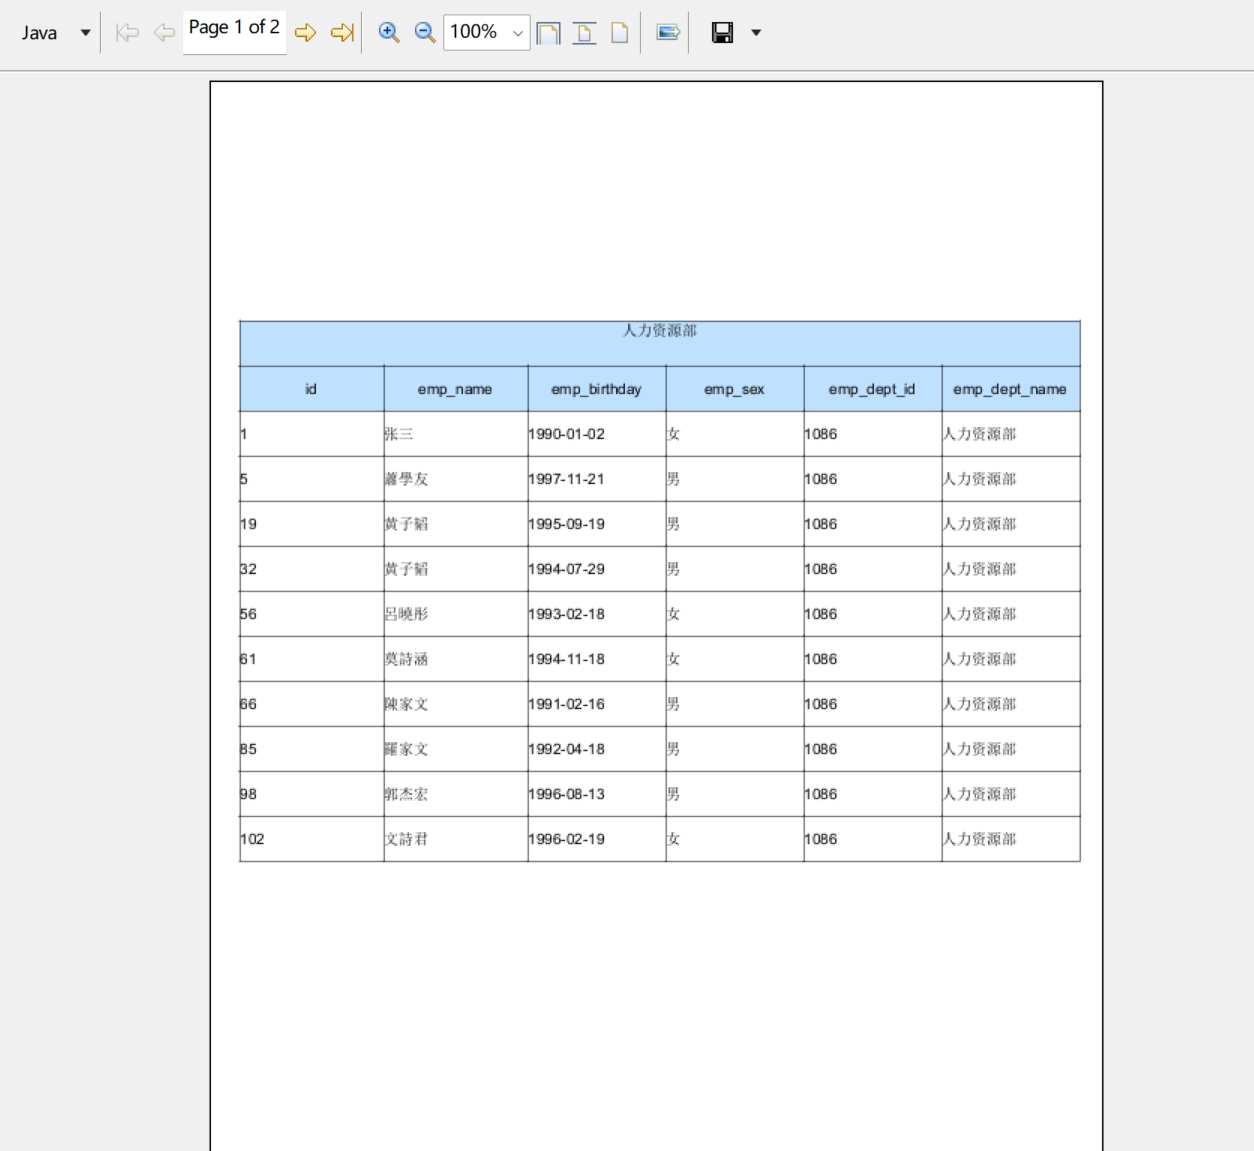Select the row for 张三
The height and width of the screenshot is (1151, 1254).
[x=660, y=434]
